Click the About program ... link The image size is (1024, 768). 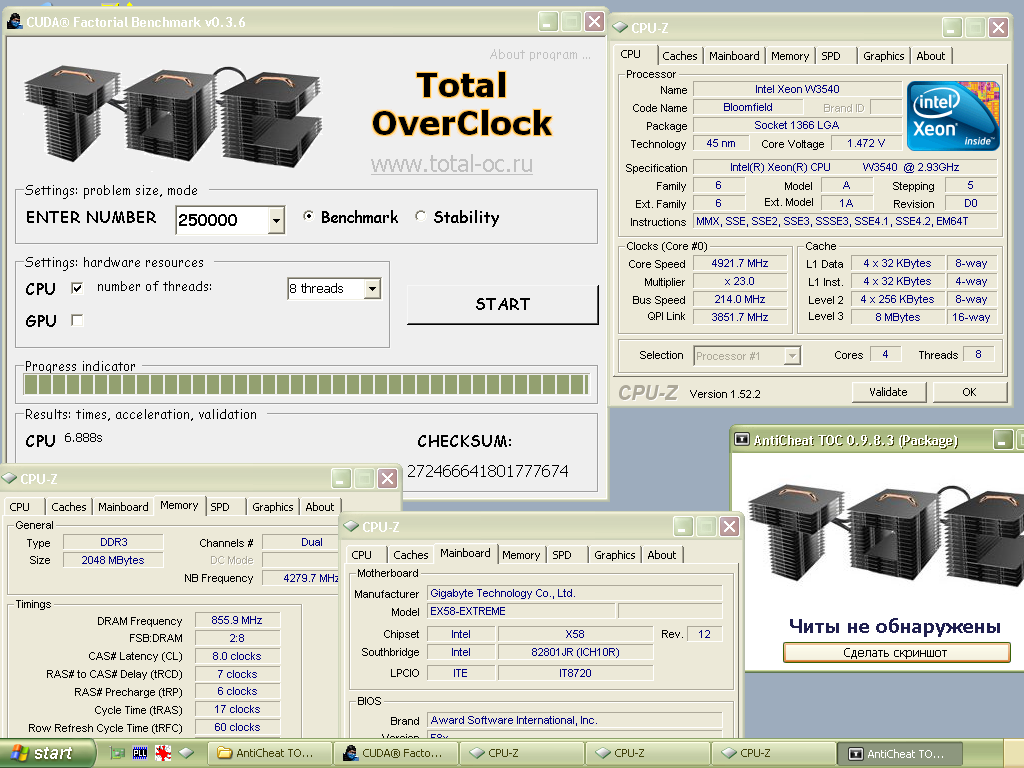540,55
